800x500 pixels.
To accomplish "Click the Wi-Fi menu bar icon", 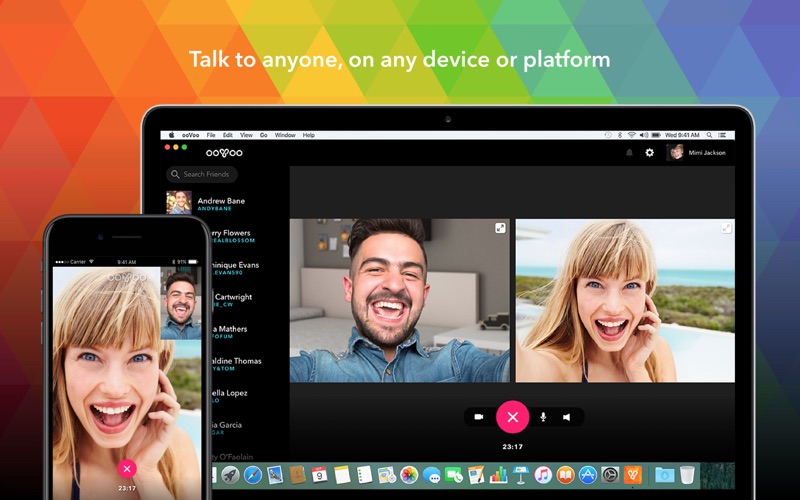I will (x=632, y=135).
